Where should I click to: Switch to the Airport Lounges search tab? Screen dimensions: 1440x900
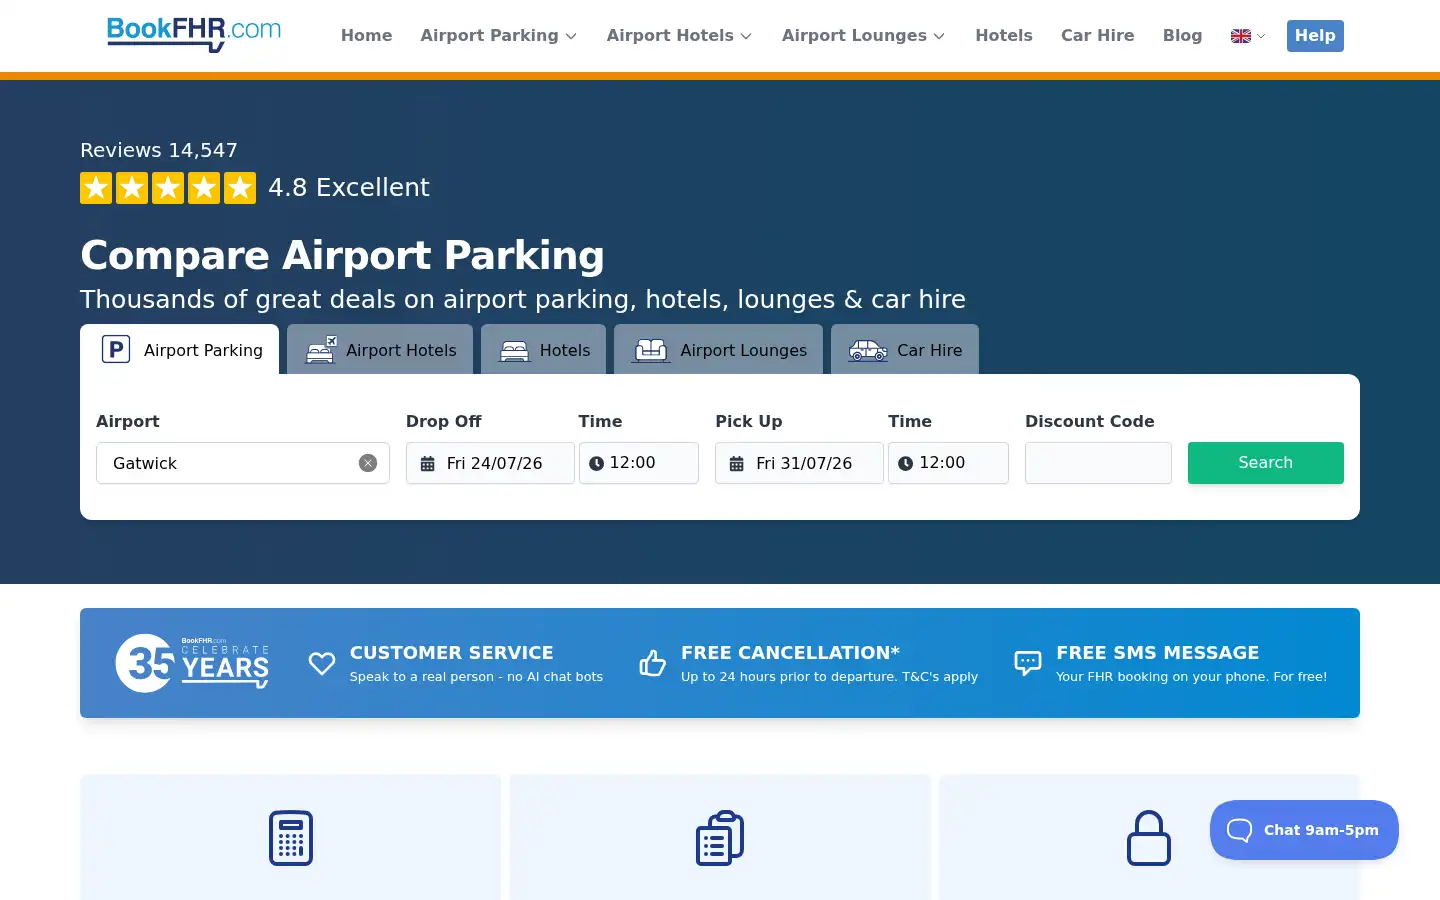(x=718, y=350)
